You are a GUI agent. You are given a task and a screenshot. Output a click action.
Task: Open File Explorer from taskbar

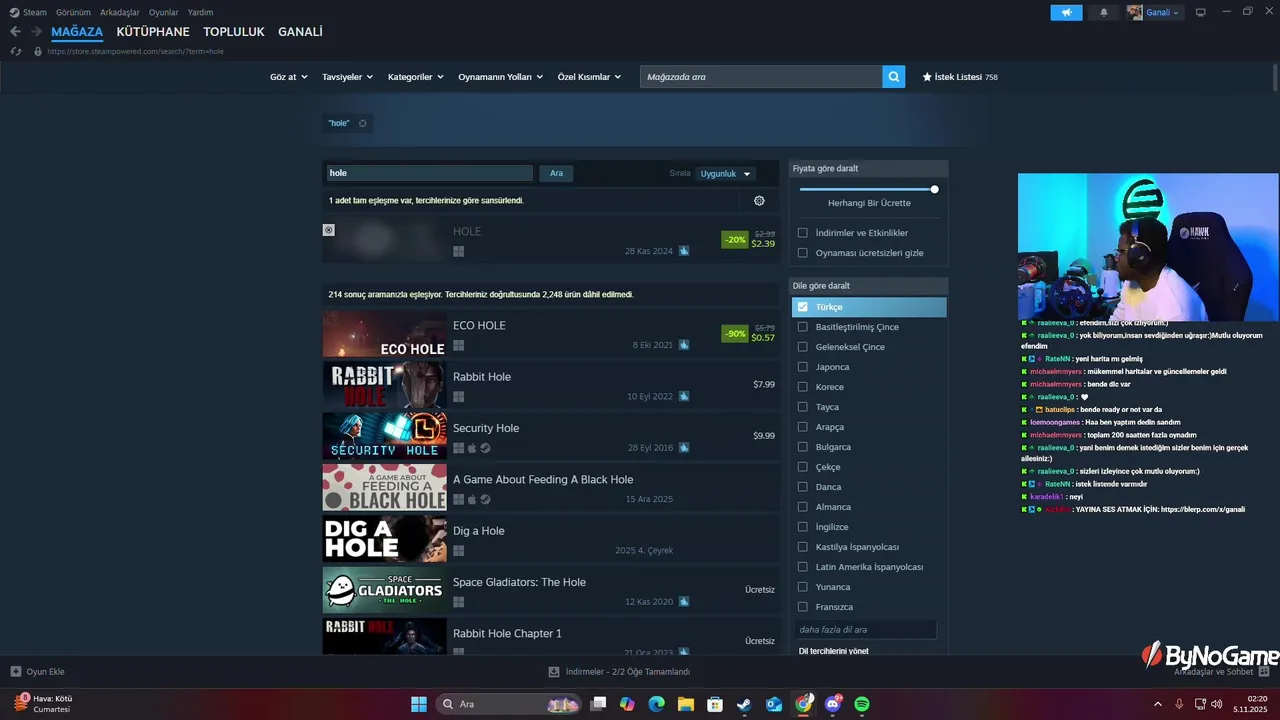[686, 704]
